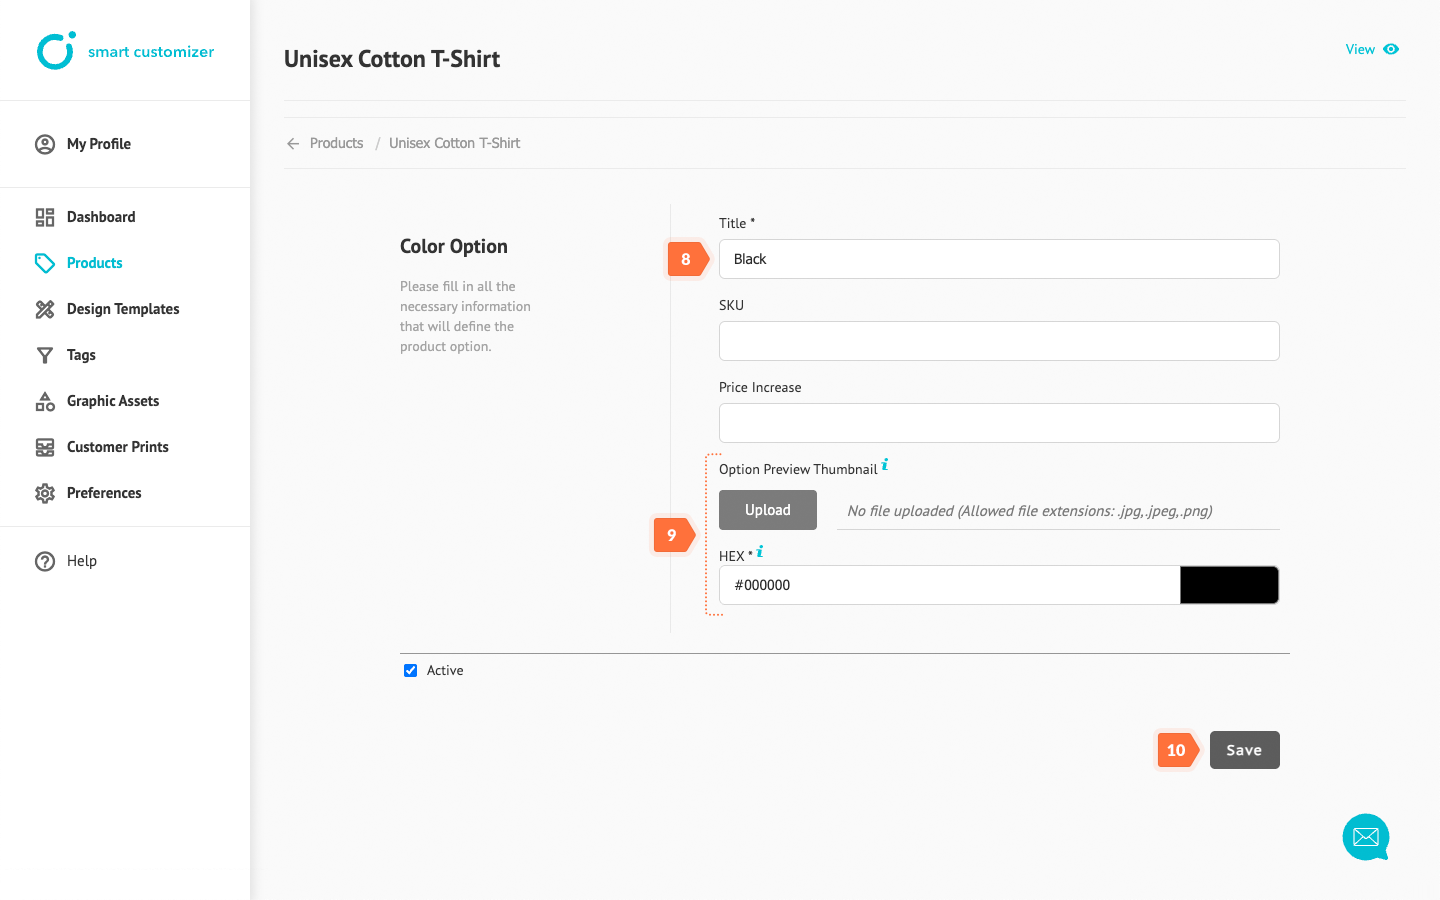
Task: Click the smart customizer logo icon
Action: (56, 51)
